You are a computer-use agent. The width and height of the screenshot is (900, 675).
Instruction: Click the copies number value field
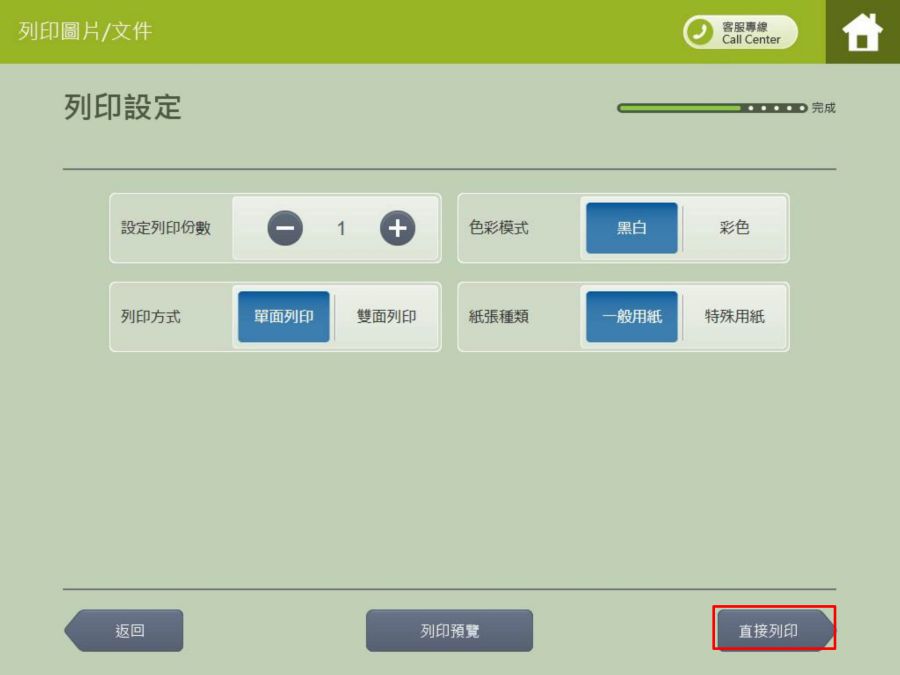point(341,228)
